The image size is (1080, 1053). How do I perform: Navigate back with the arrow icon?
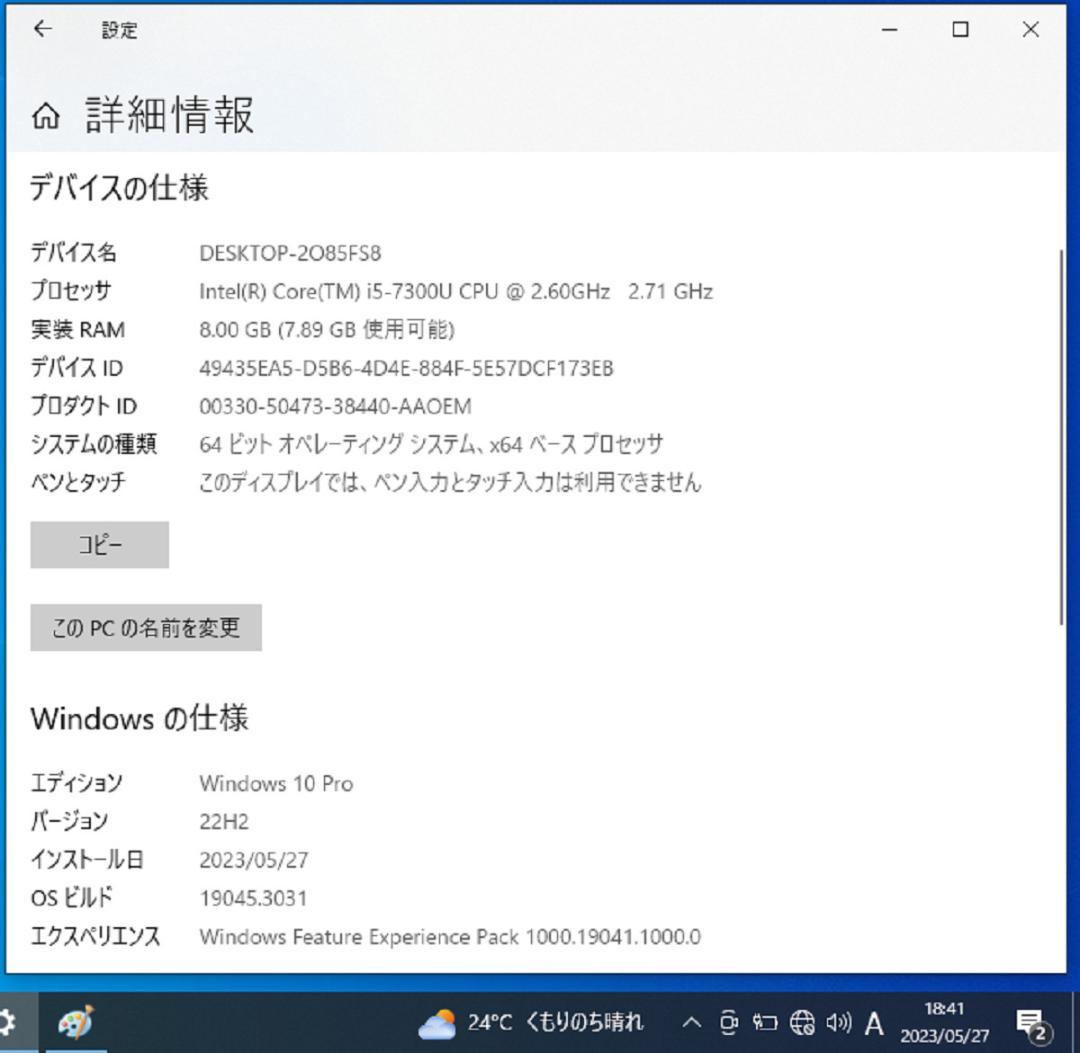(x=41, y=29)
